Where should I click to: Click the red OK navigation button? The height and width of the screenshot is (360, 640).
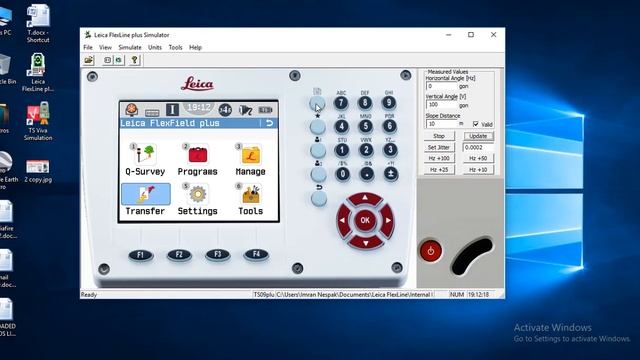pos(365,220)
